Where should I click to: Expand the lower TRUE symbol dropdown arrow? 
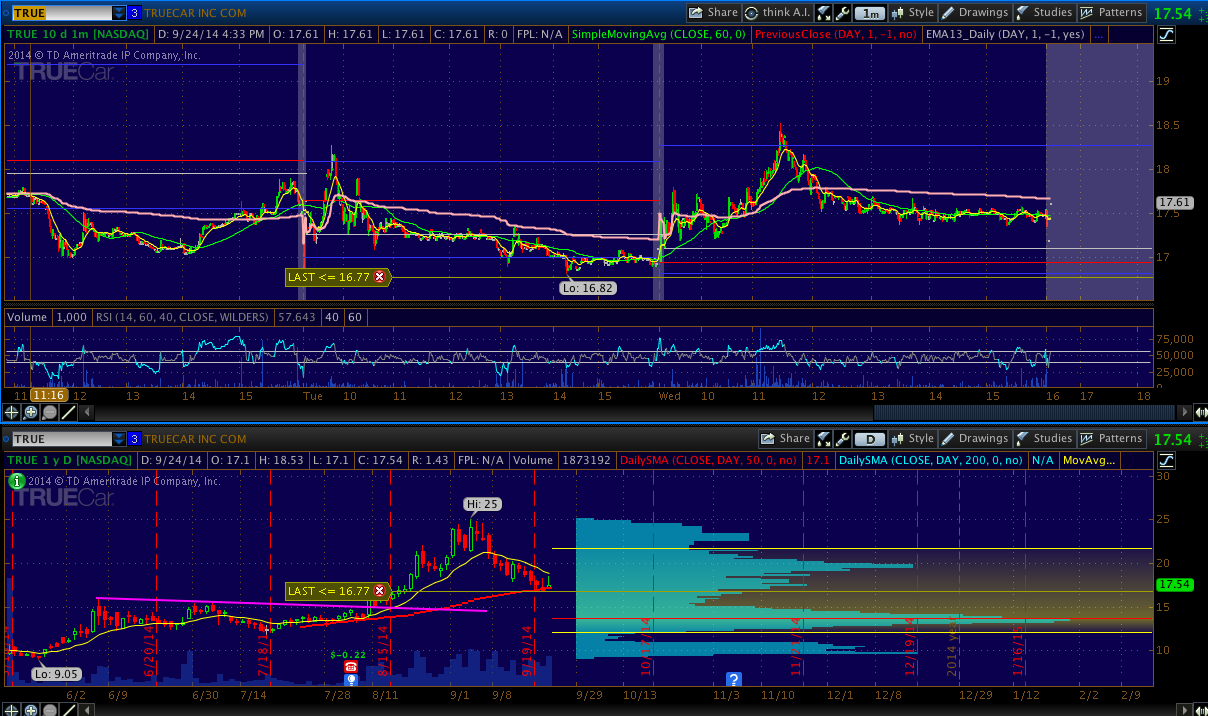coord(119,439)
